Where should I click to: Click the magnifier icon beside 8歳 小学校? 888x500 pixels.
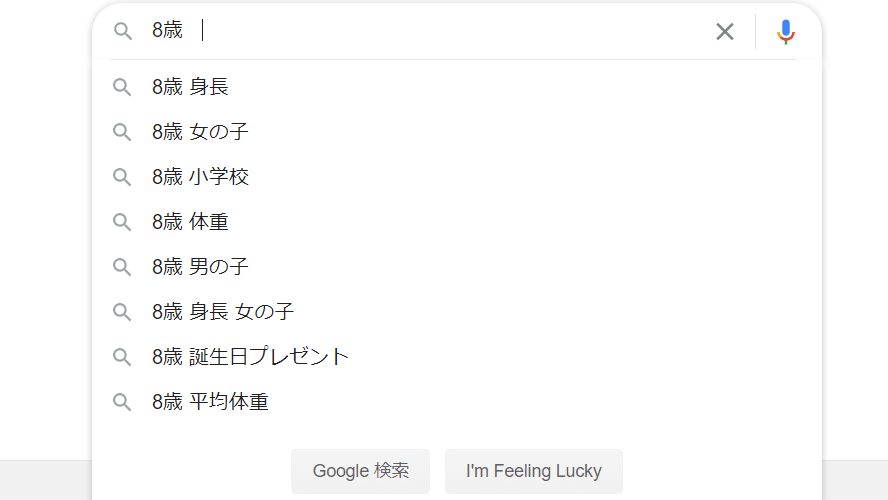click(x=122, y=177)
